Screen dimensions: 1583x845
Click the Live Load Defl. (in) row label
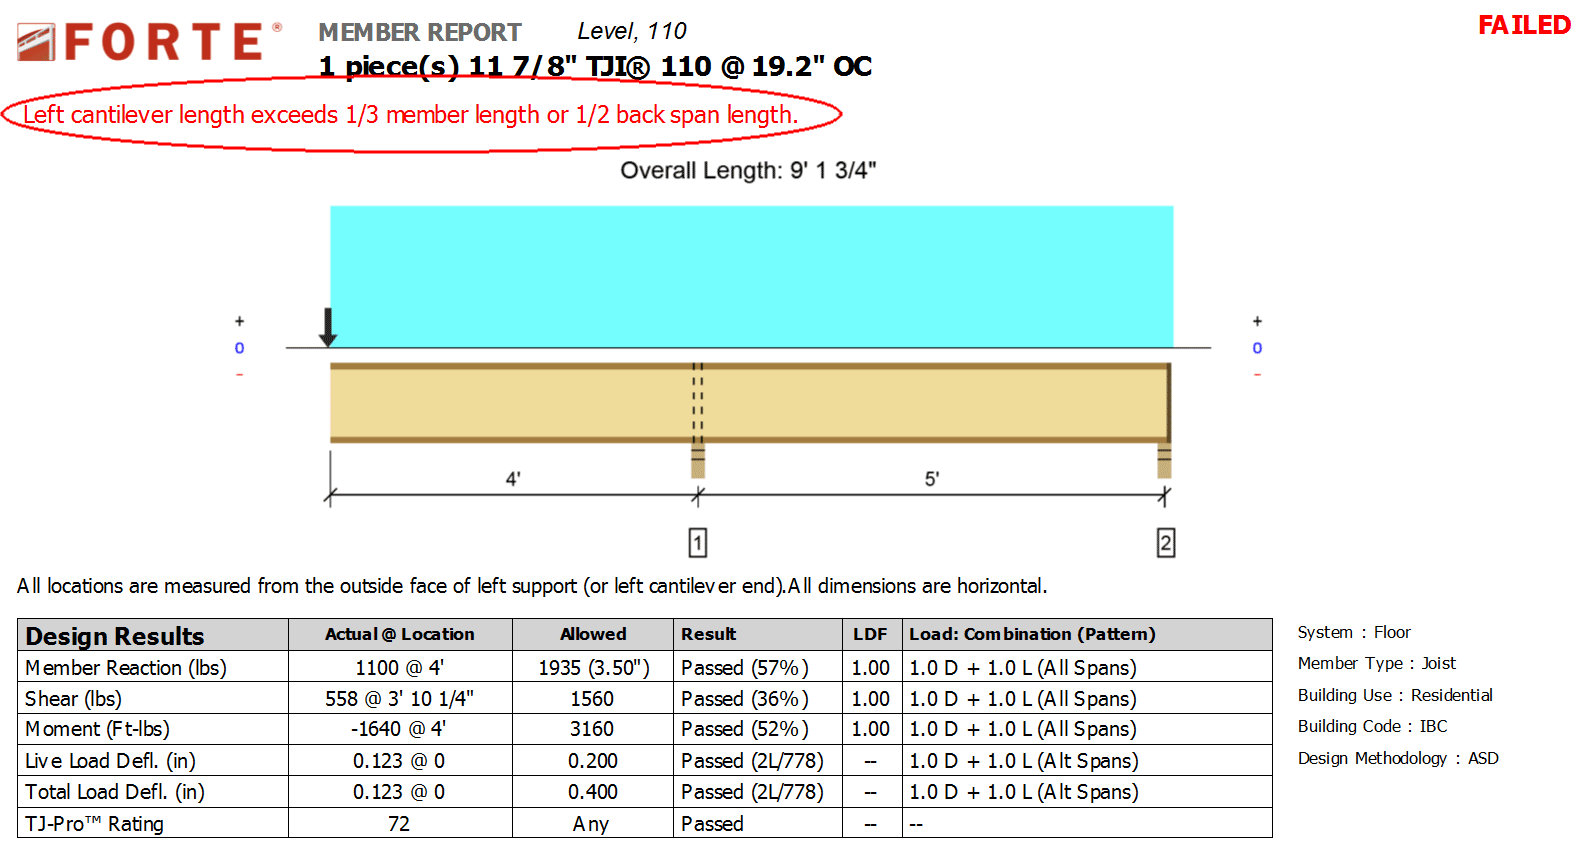pos(110,761)
